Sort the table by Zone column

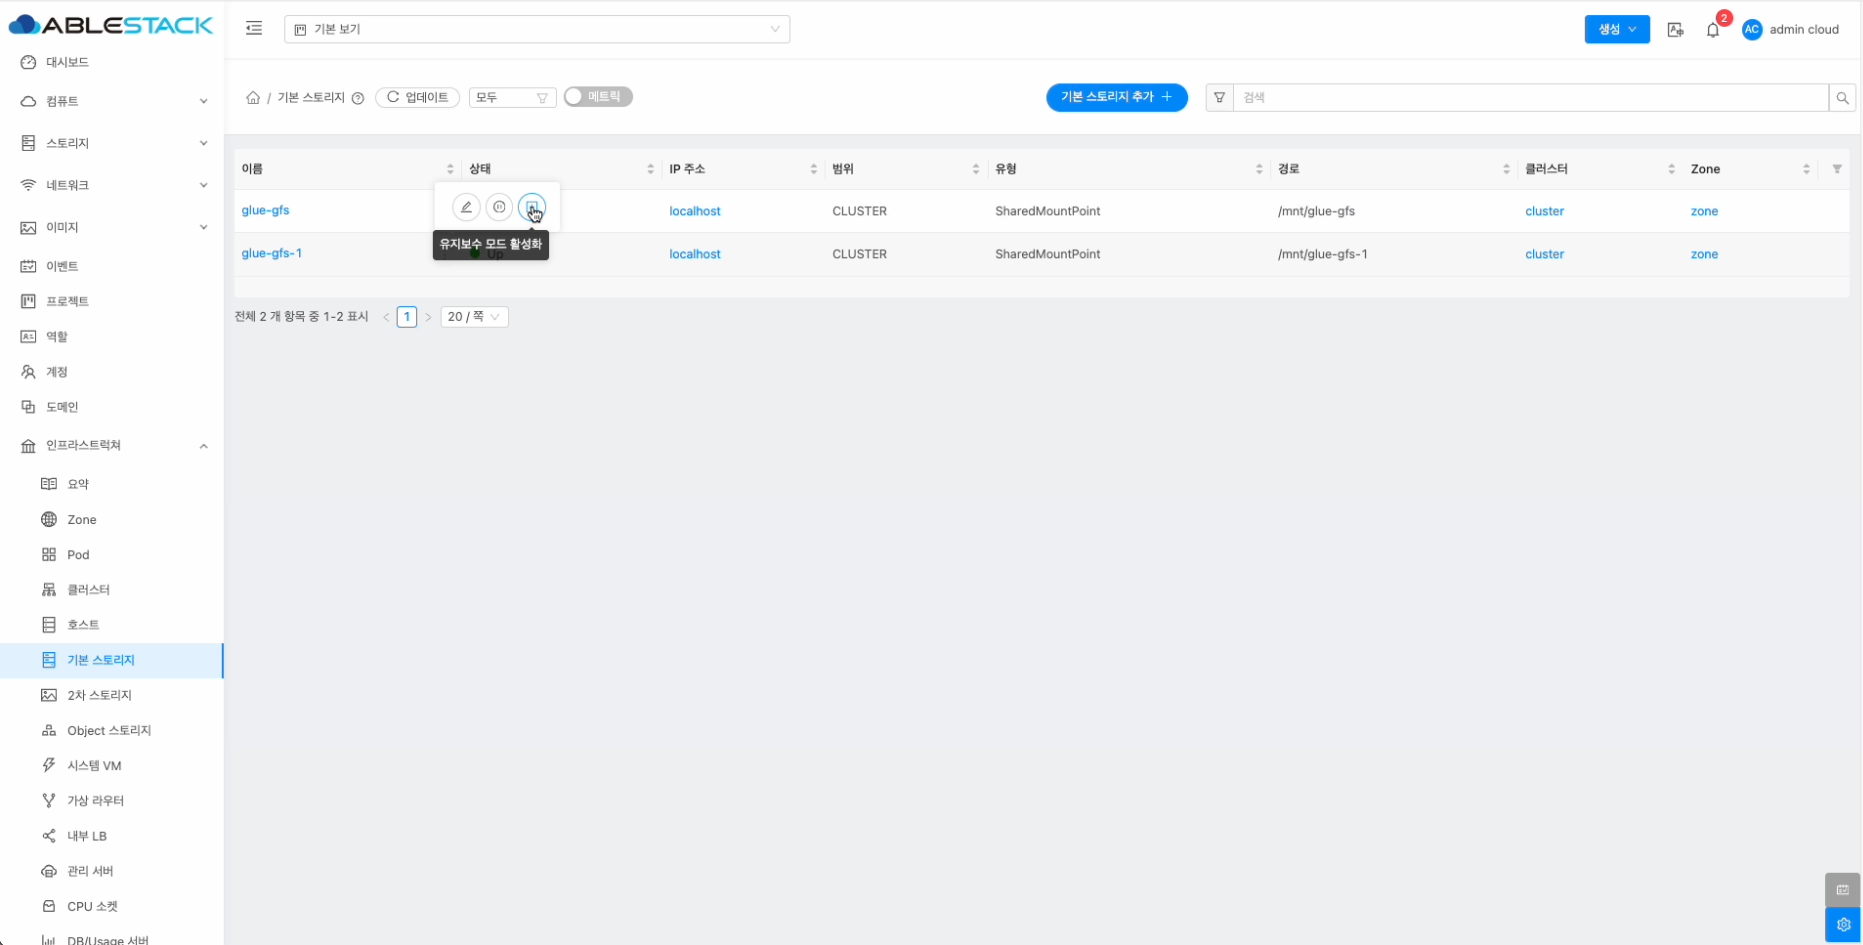click(1806, 169)
